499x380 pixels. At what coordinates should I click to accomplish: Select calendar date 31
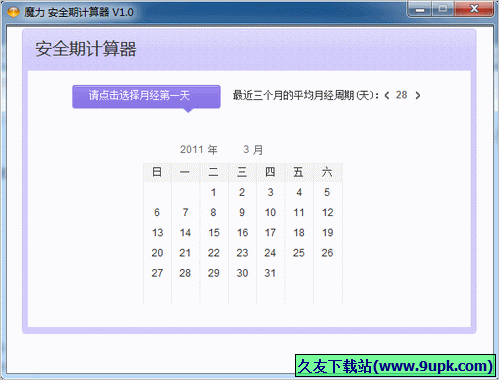click(270, 273)
